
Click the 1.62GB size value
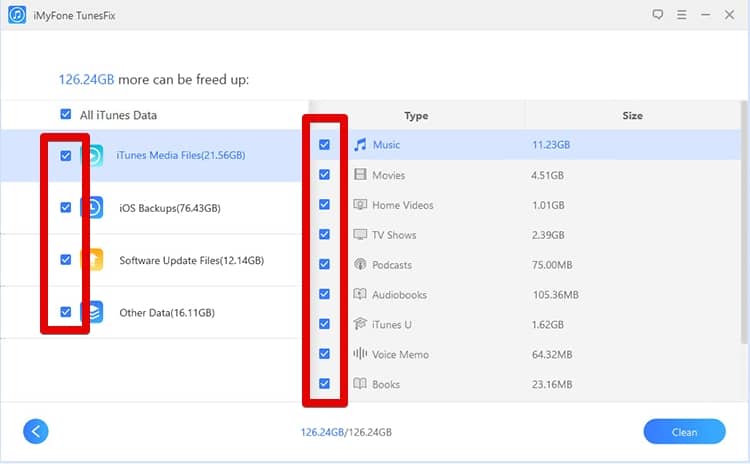pos(548,325)
